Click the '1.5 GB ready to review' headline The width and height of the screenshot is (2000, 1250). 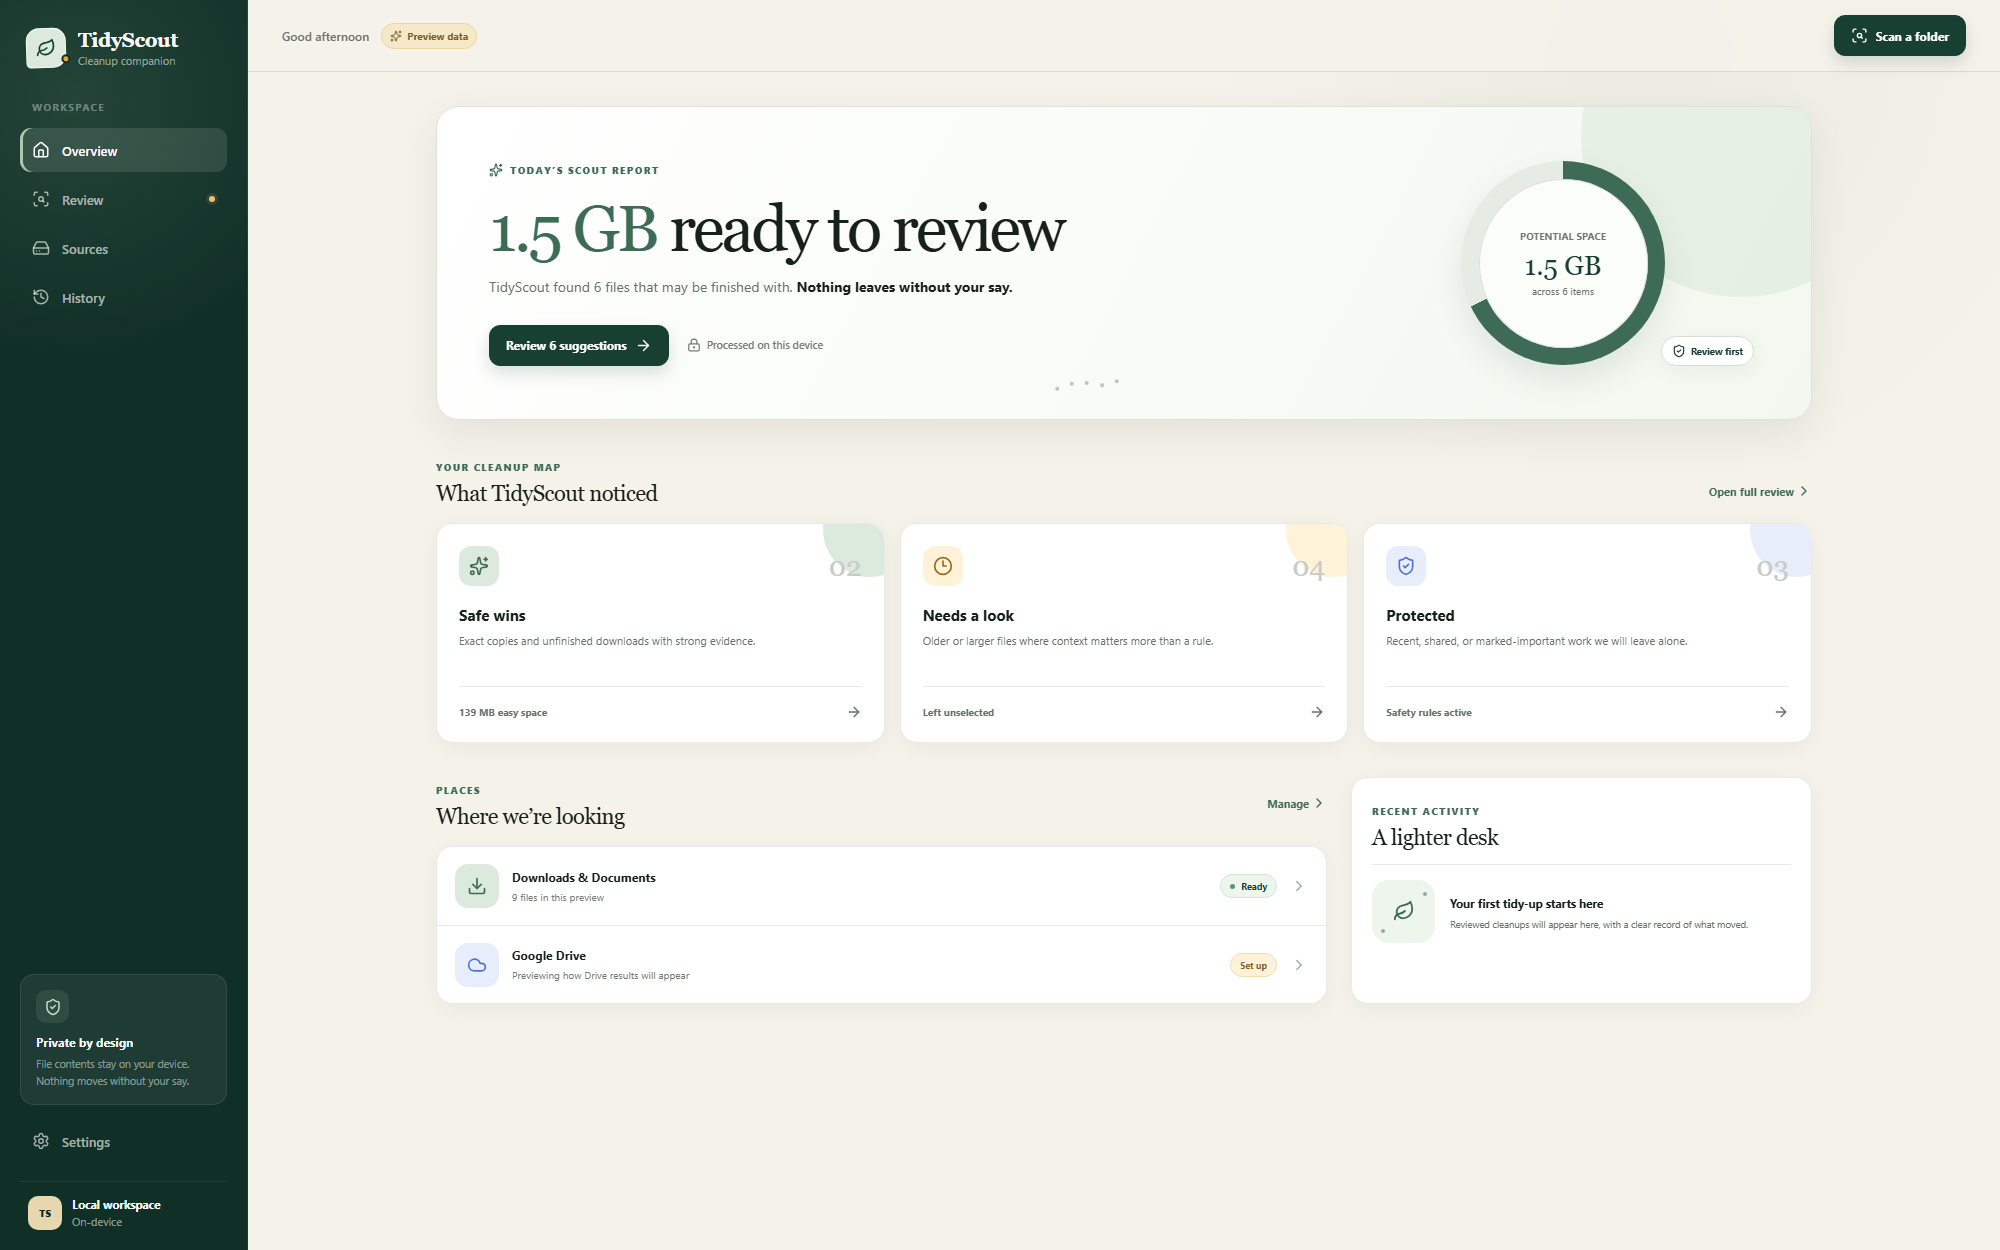click(777, 230)
